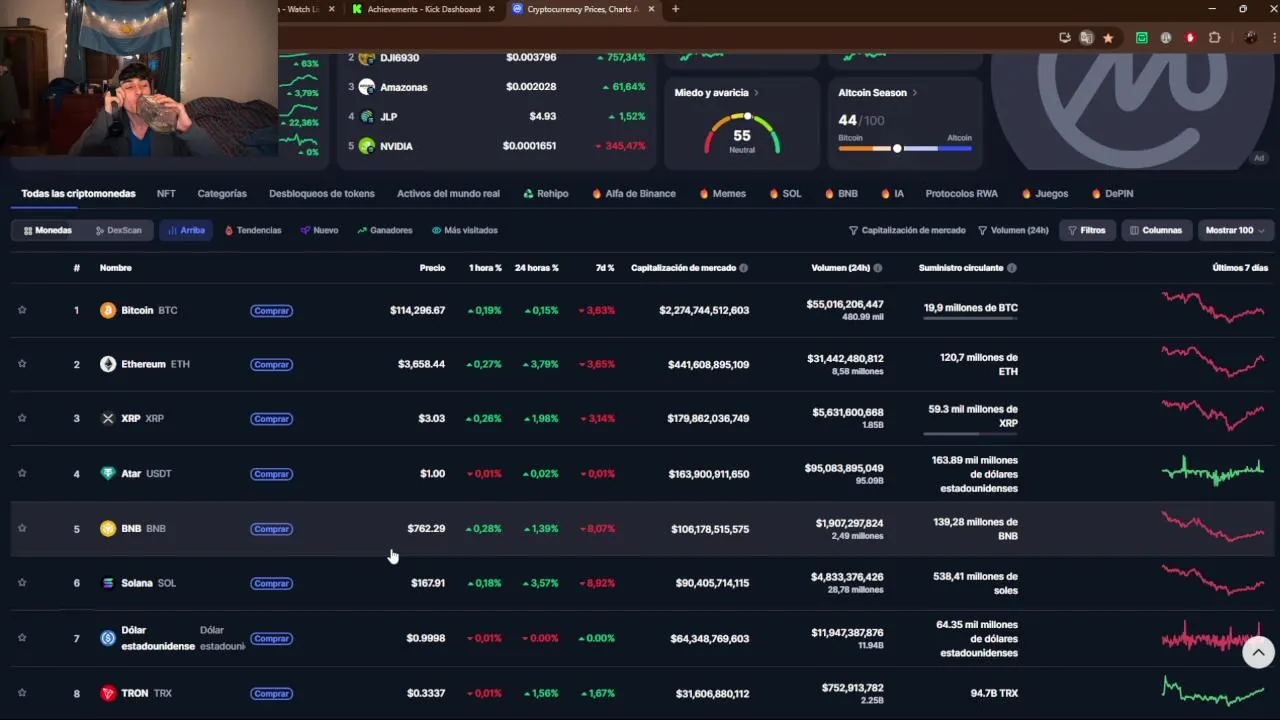Click Comprar button for Bitcoin

[271, 311]
